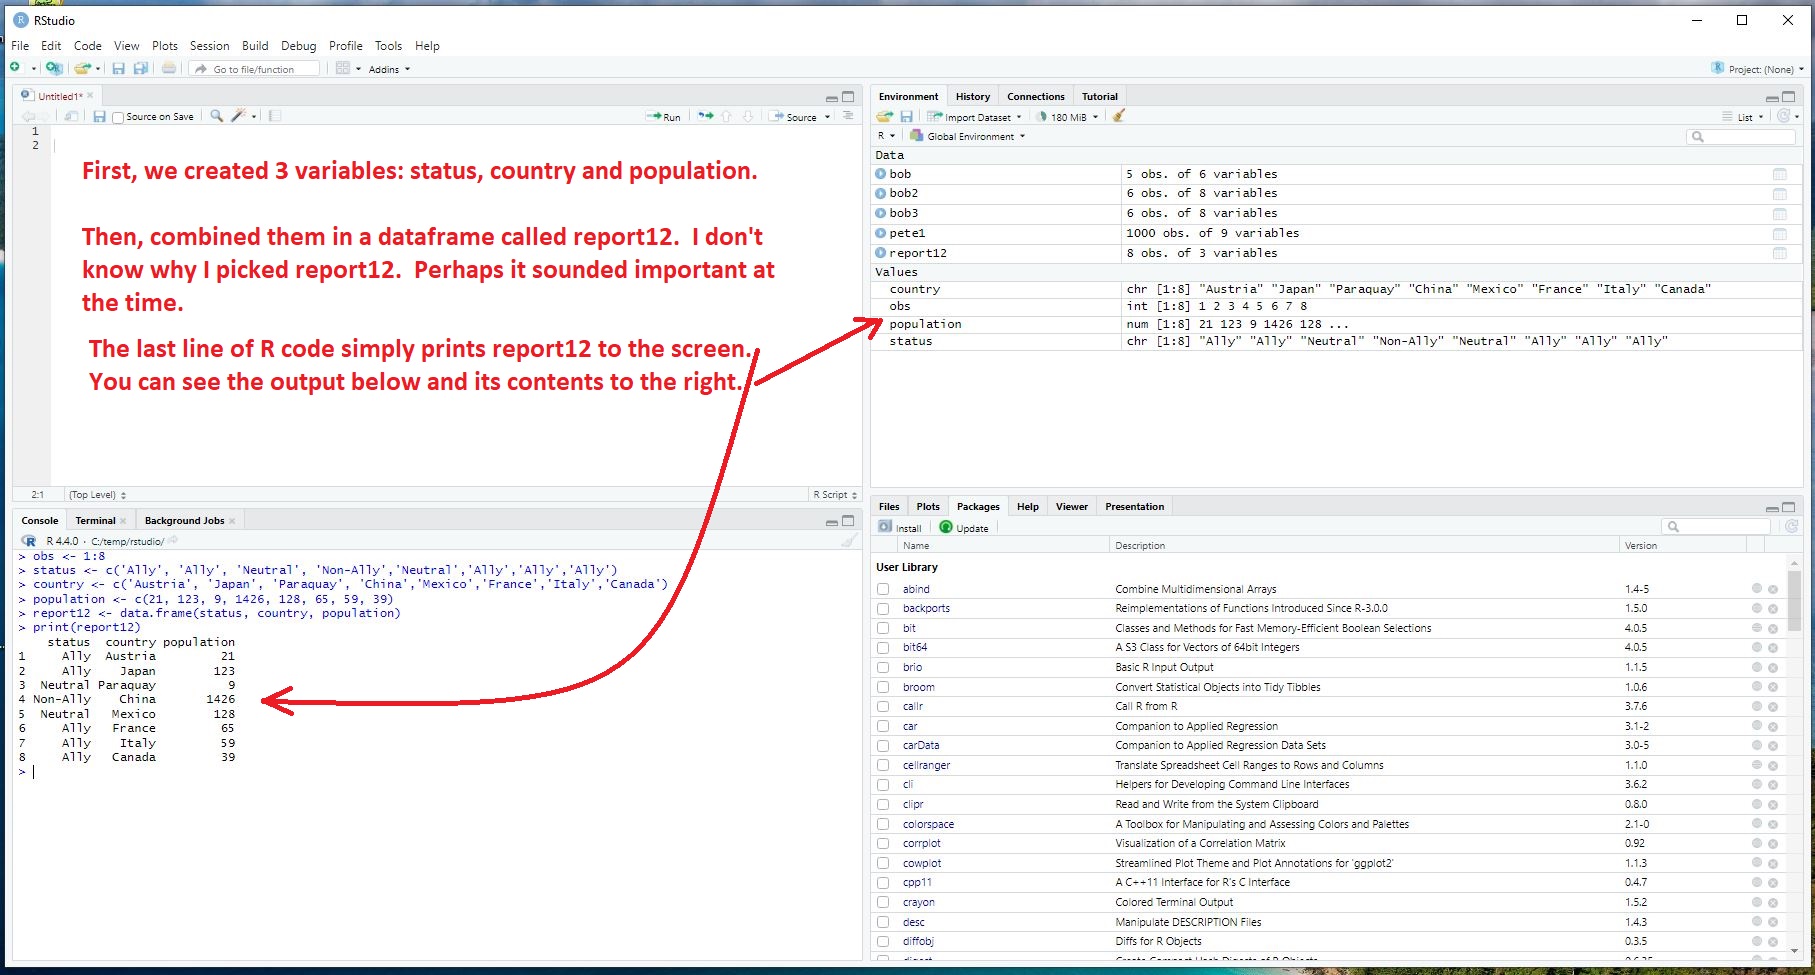
Task: Click the re-run previous code region icon
Action: pos(705,116)
